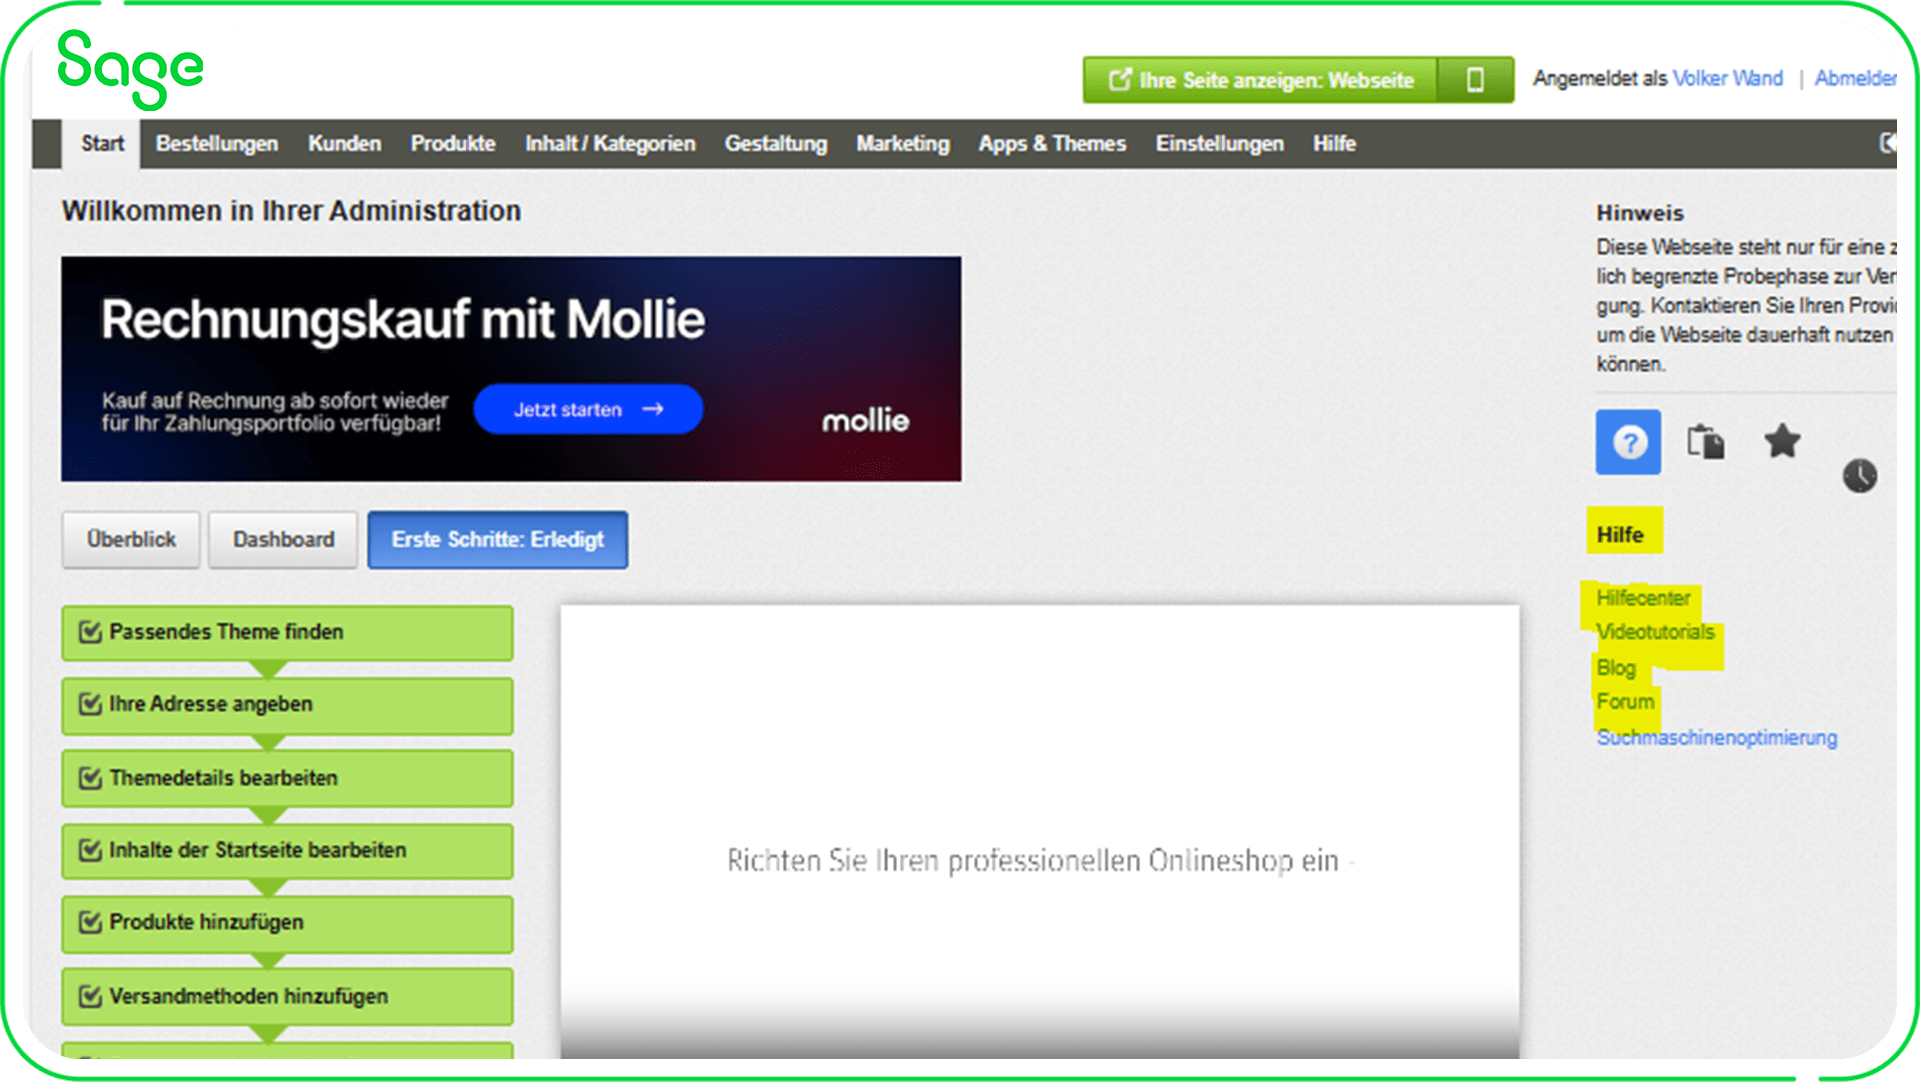Image resolution: width=1920 pixels, height=1082 pixels.
Task: Open the Start menu tab
Action: coord(102,144)
